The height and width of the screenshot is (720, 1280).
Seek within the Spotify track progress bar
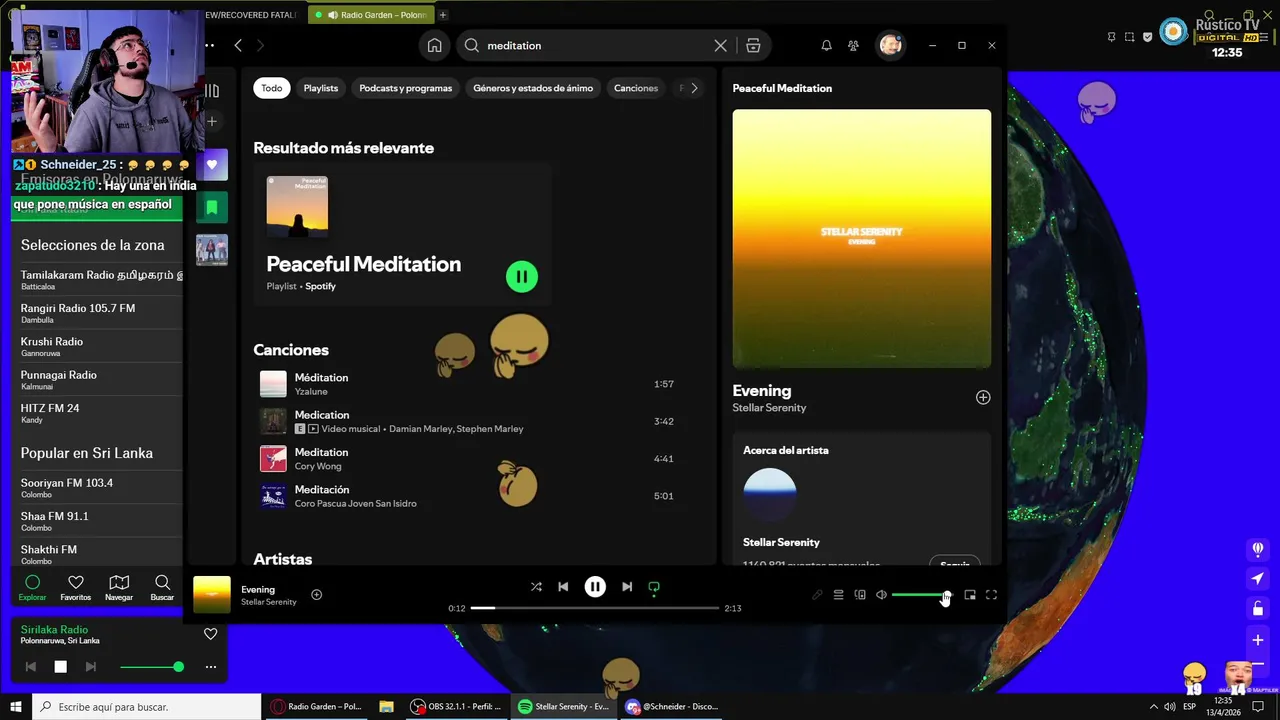click(595, 608)
